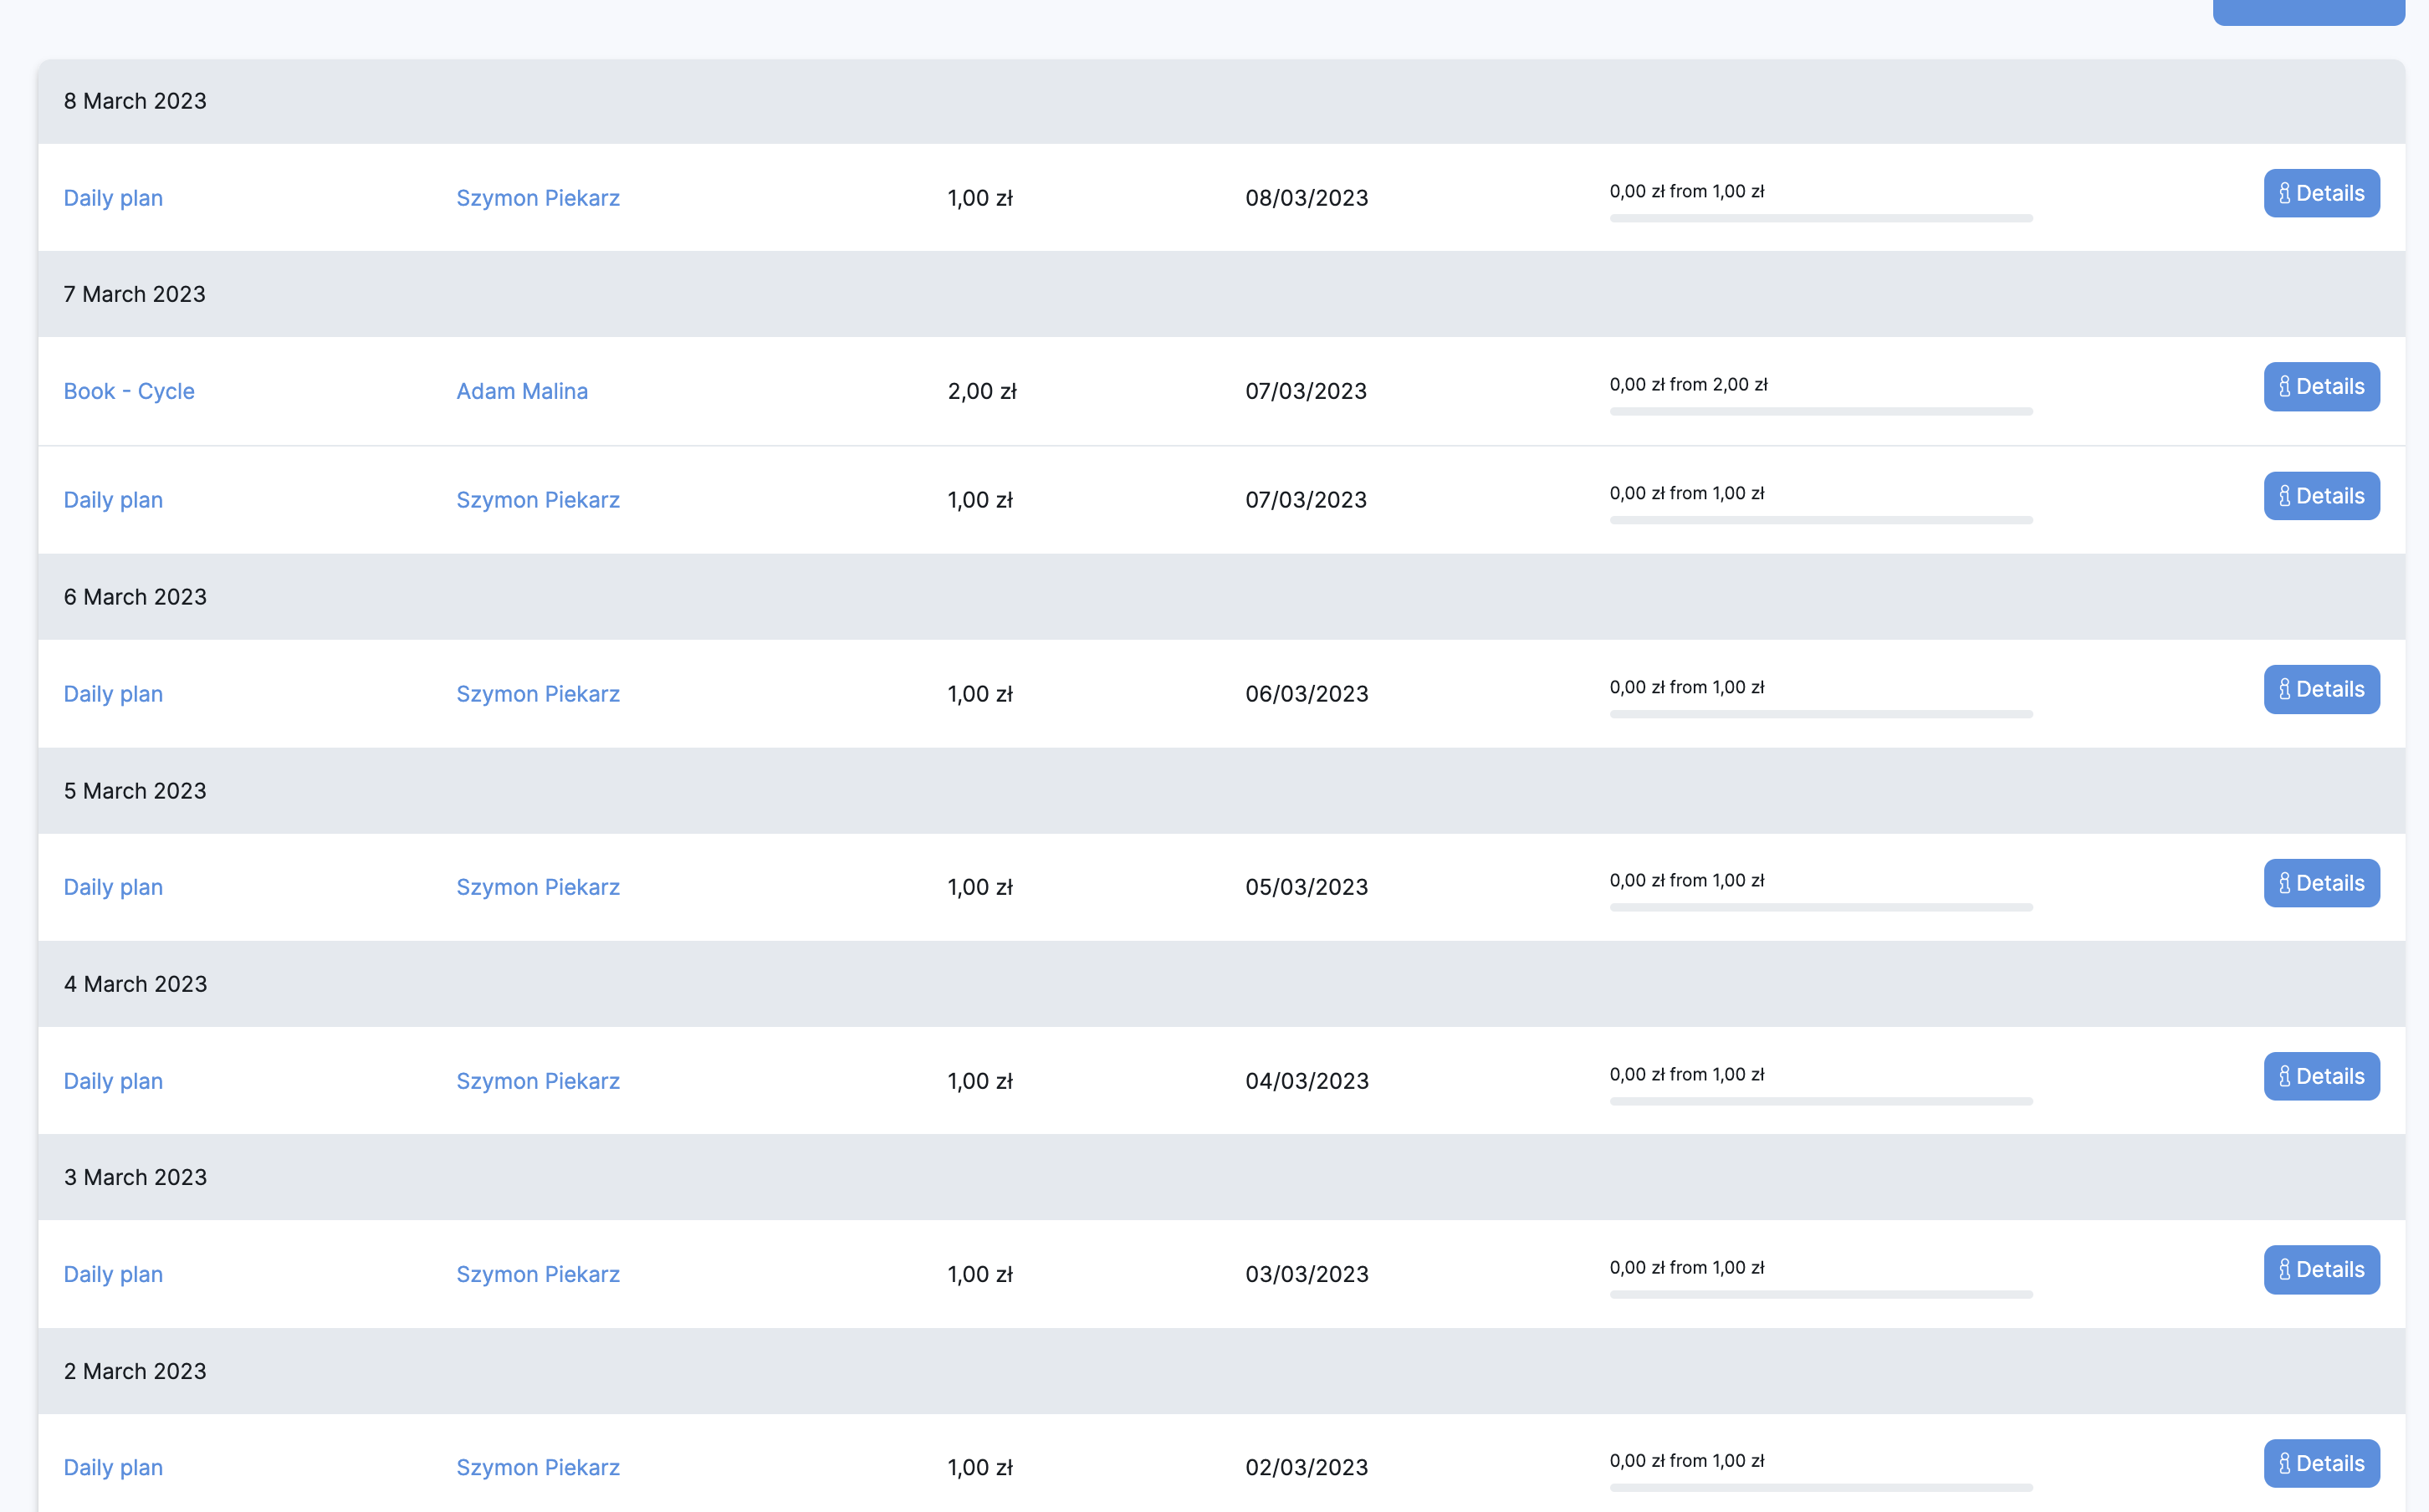The width and height of the screenshot is (2429, 1512).
Task: Open the Book - Cycle link
Action: [x=129, y=391]
